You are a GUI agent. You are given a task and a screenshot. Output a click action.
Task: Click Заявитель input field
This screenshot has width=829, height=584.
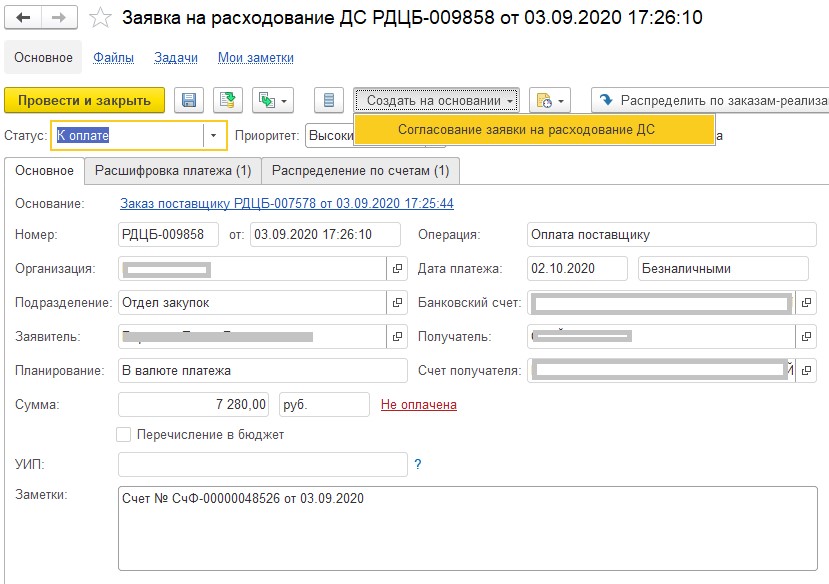[x=252, y=336]
